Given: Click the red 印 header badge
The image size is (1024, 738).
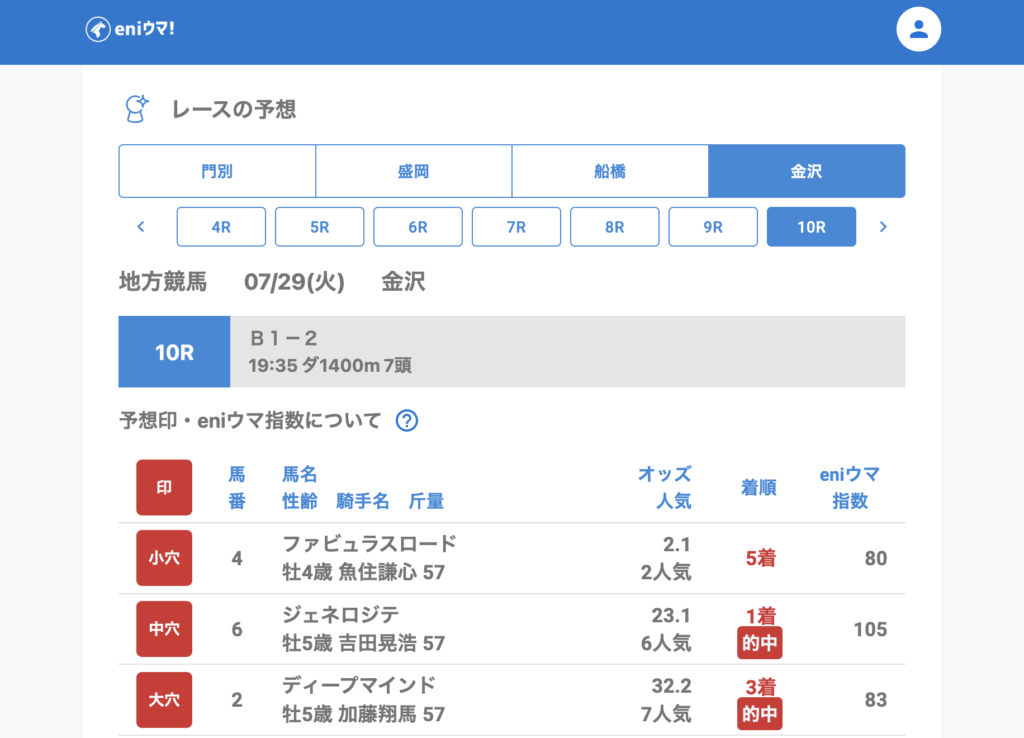Looking at the screenshot, I should click(x=164, y=487).
